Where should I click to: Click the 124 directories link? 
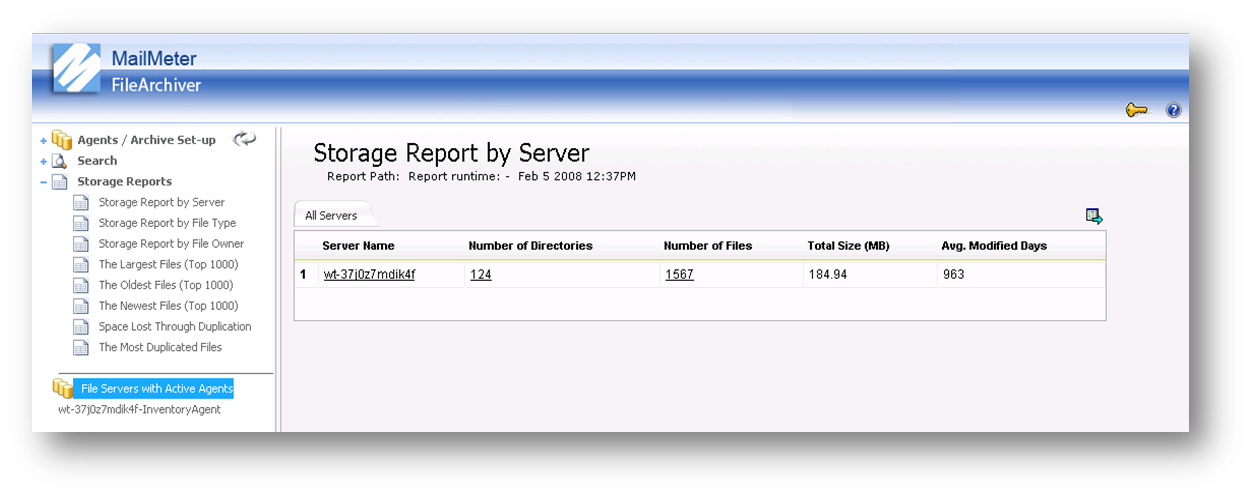481,275
